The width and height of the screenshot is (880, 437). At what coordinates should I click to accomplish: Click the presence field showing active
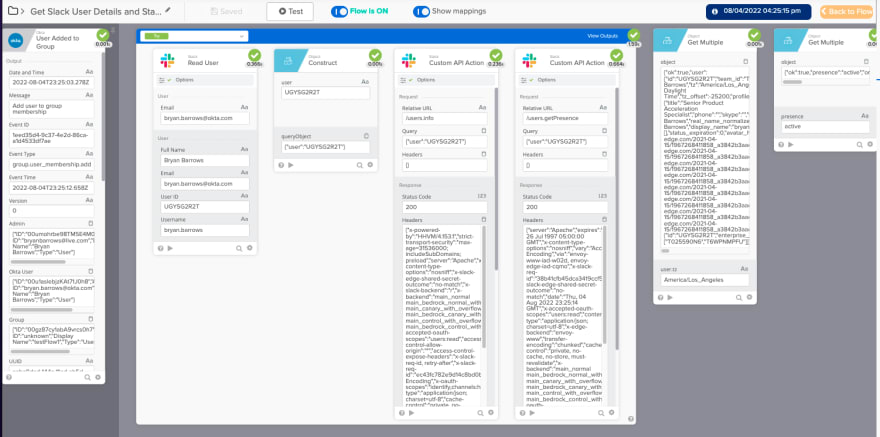click(x=826, y=127)
